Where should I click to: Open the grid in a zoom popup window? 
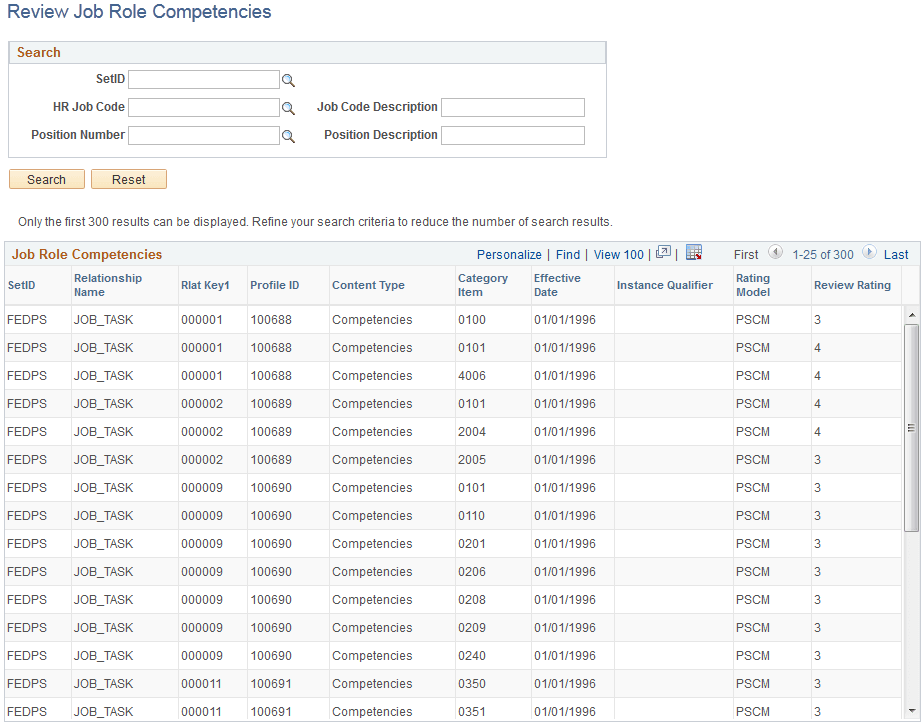pyautogui.click(x=663, y=253)
